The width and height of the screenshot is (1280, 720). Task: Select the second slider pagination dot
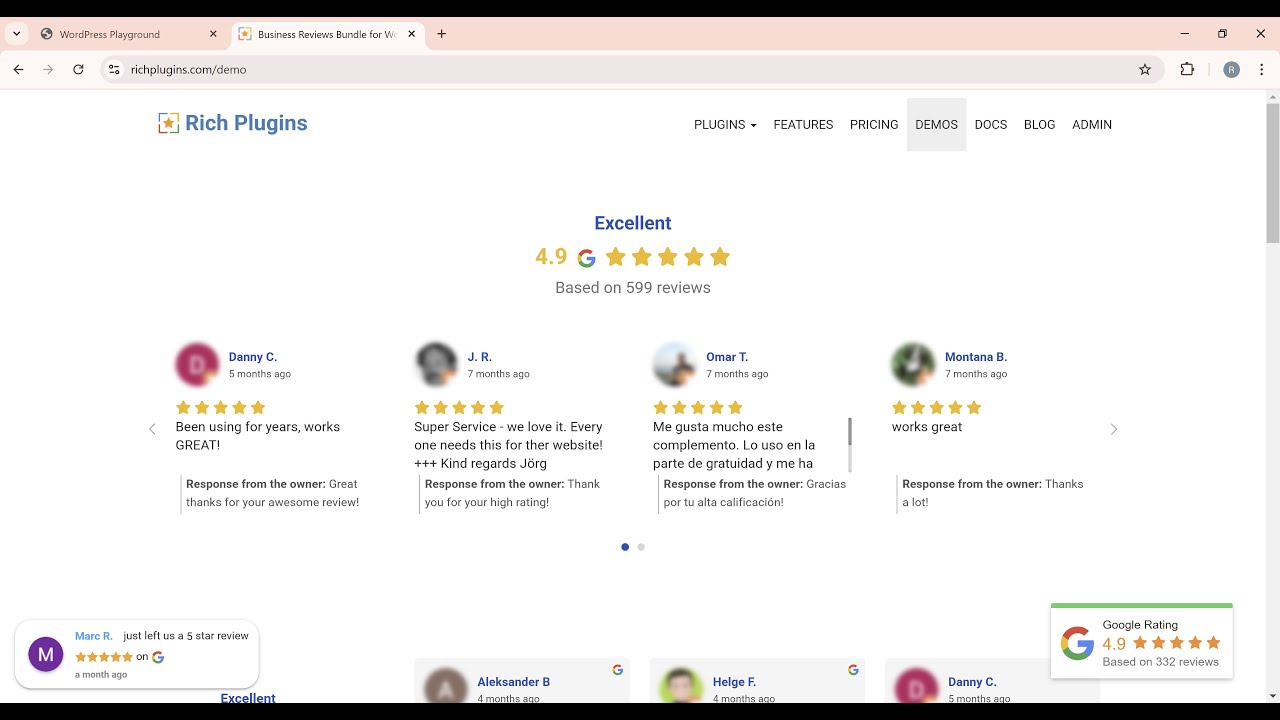[641, 547]
